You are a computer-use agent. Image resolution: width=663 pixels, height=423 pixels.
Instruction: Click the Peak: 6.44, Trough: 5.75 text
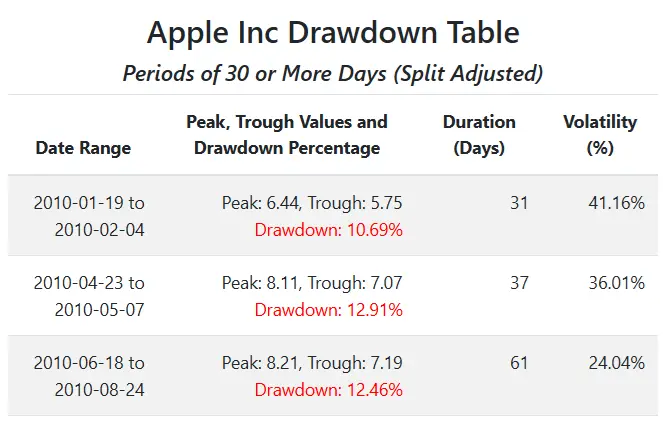(312, 203)
